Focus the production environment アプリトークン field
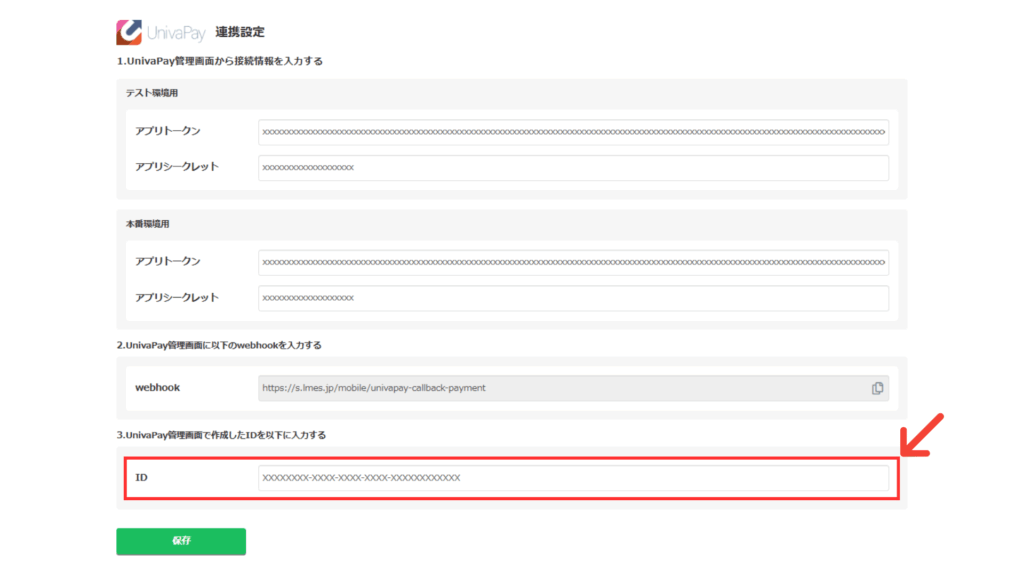Viewport: 1024px width, 576px height. [573, 263]
